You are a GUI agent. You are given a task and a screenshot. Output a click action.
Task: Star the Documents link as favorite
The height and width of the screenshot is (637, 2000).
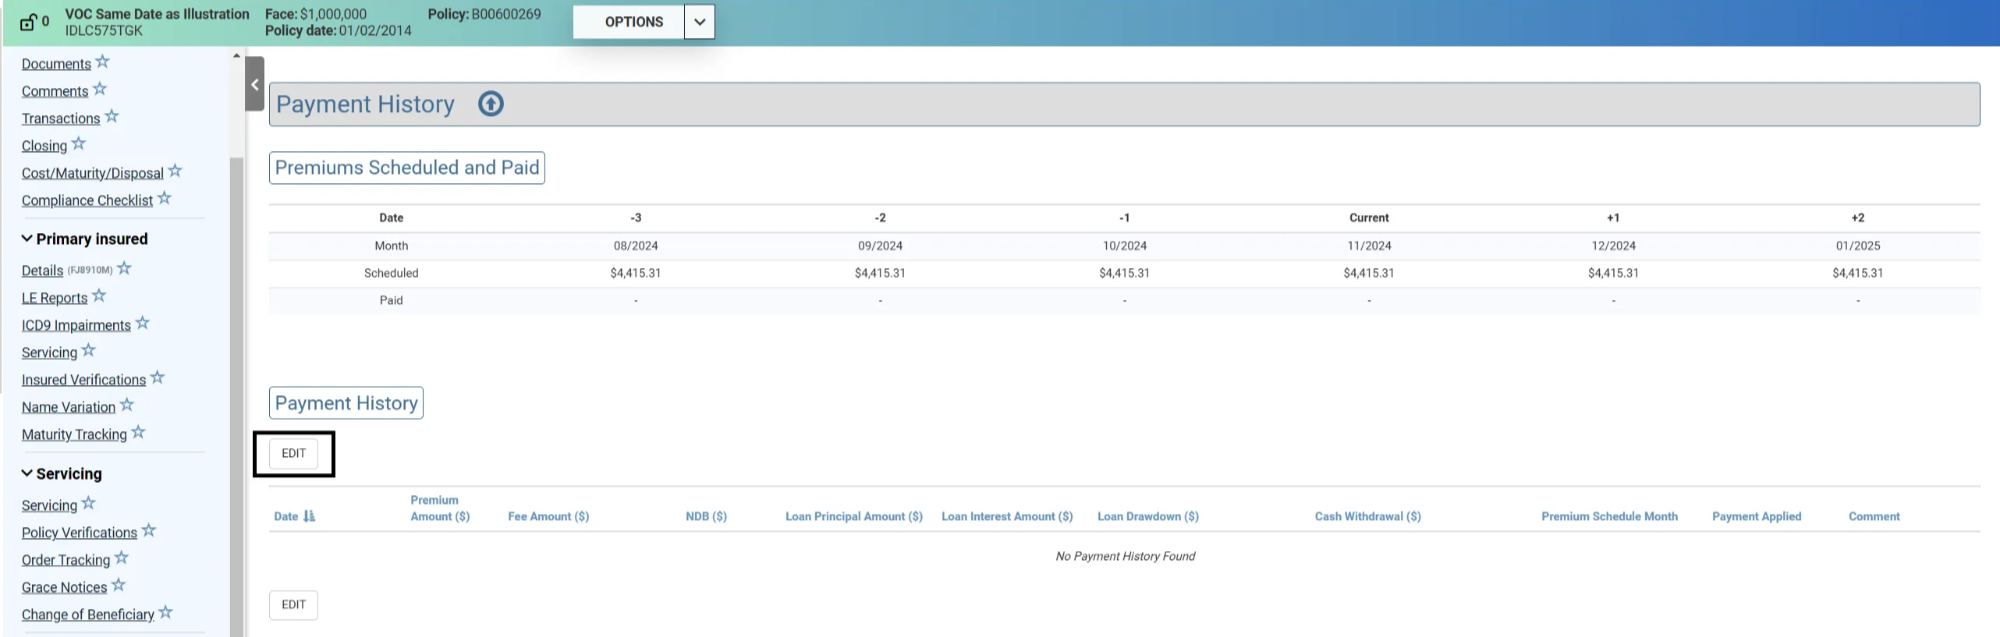tap(102, 62)
